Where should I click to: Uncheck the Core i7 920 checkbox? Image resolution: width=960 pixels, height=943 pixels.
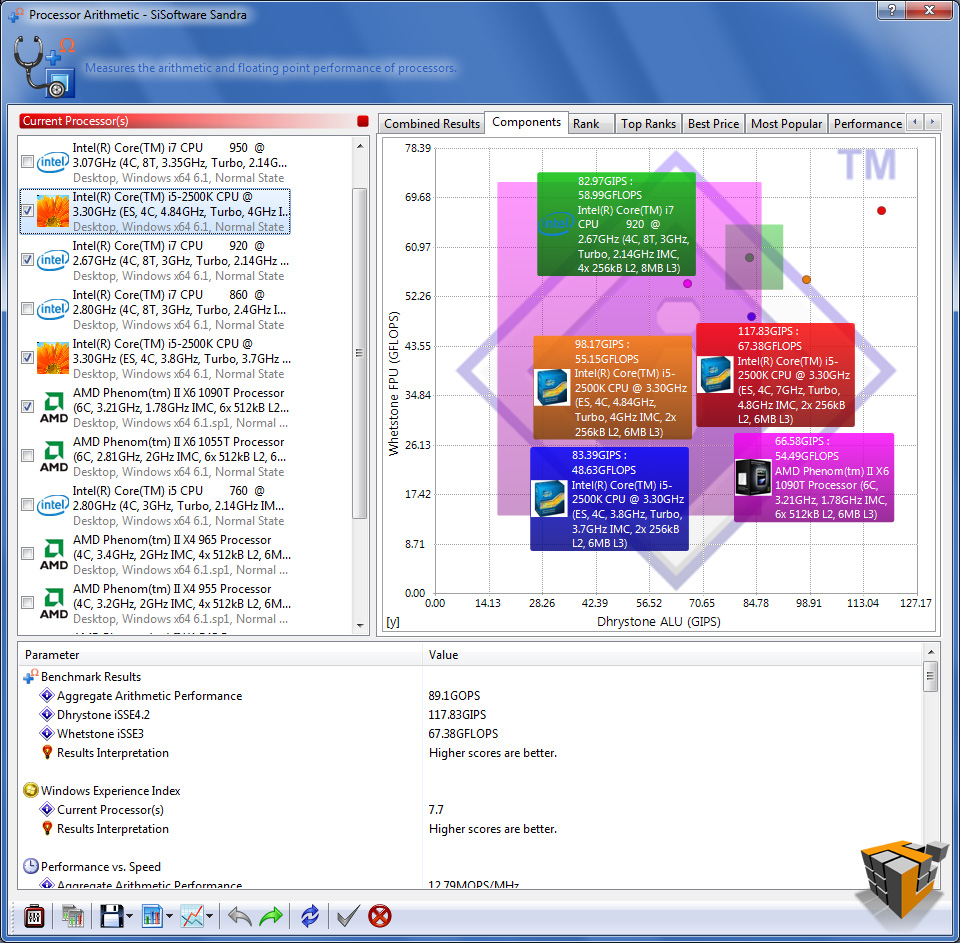point(27,260)
